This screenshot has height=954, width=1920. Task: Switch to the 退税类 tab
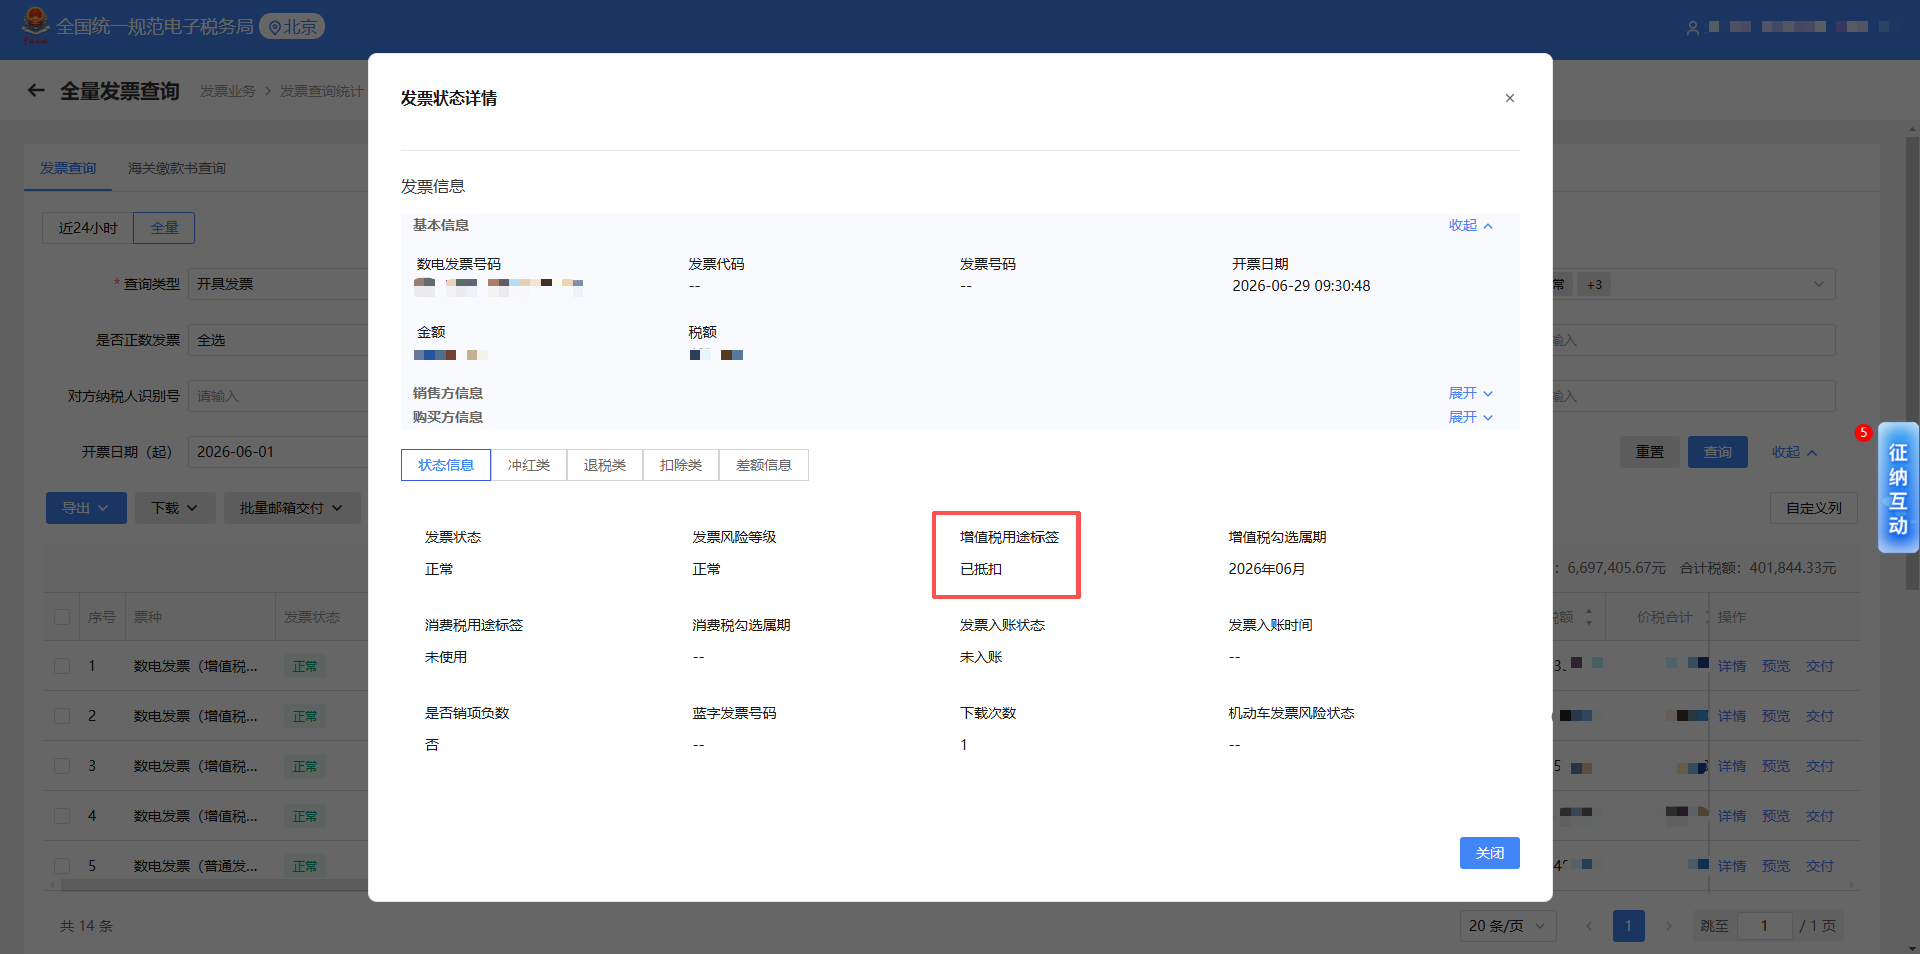605,465
